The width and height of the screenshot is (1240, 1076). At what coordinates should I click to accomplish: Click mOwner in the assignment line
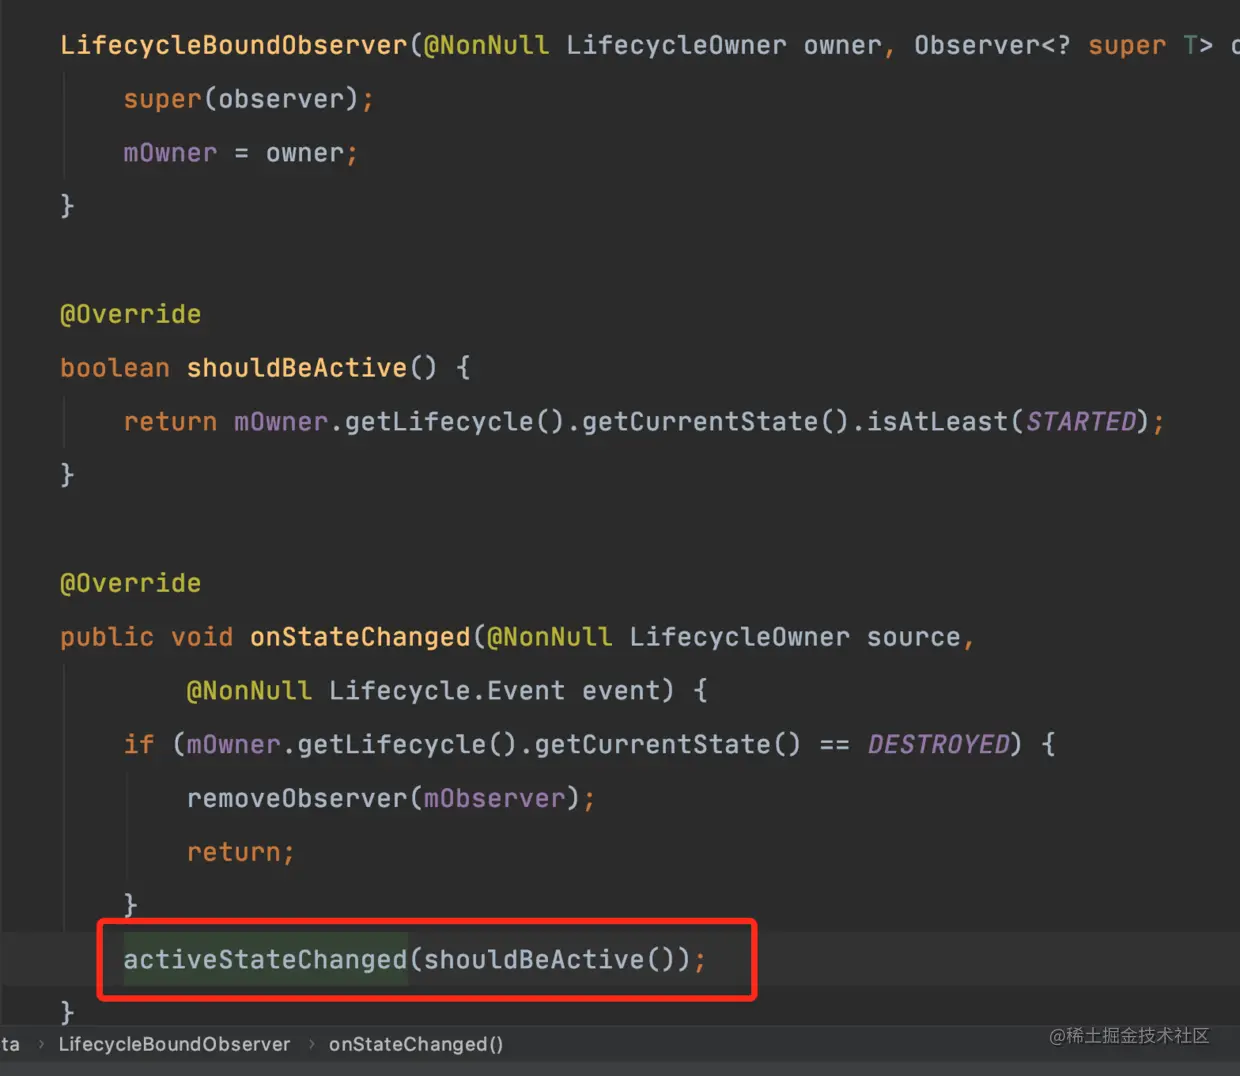tap(170, 153)
